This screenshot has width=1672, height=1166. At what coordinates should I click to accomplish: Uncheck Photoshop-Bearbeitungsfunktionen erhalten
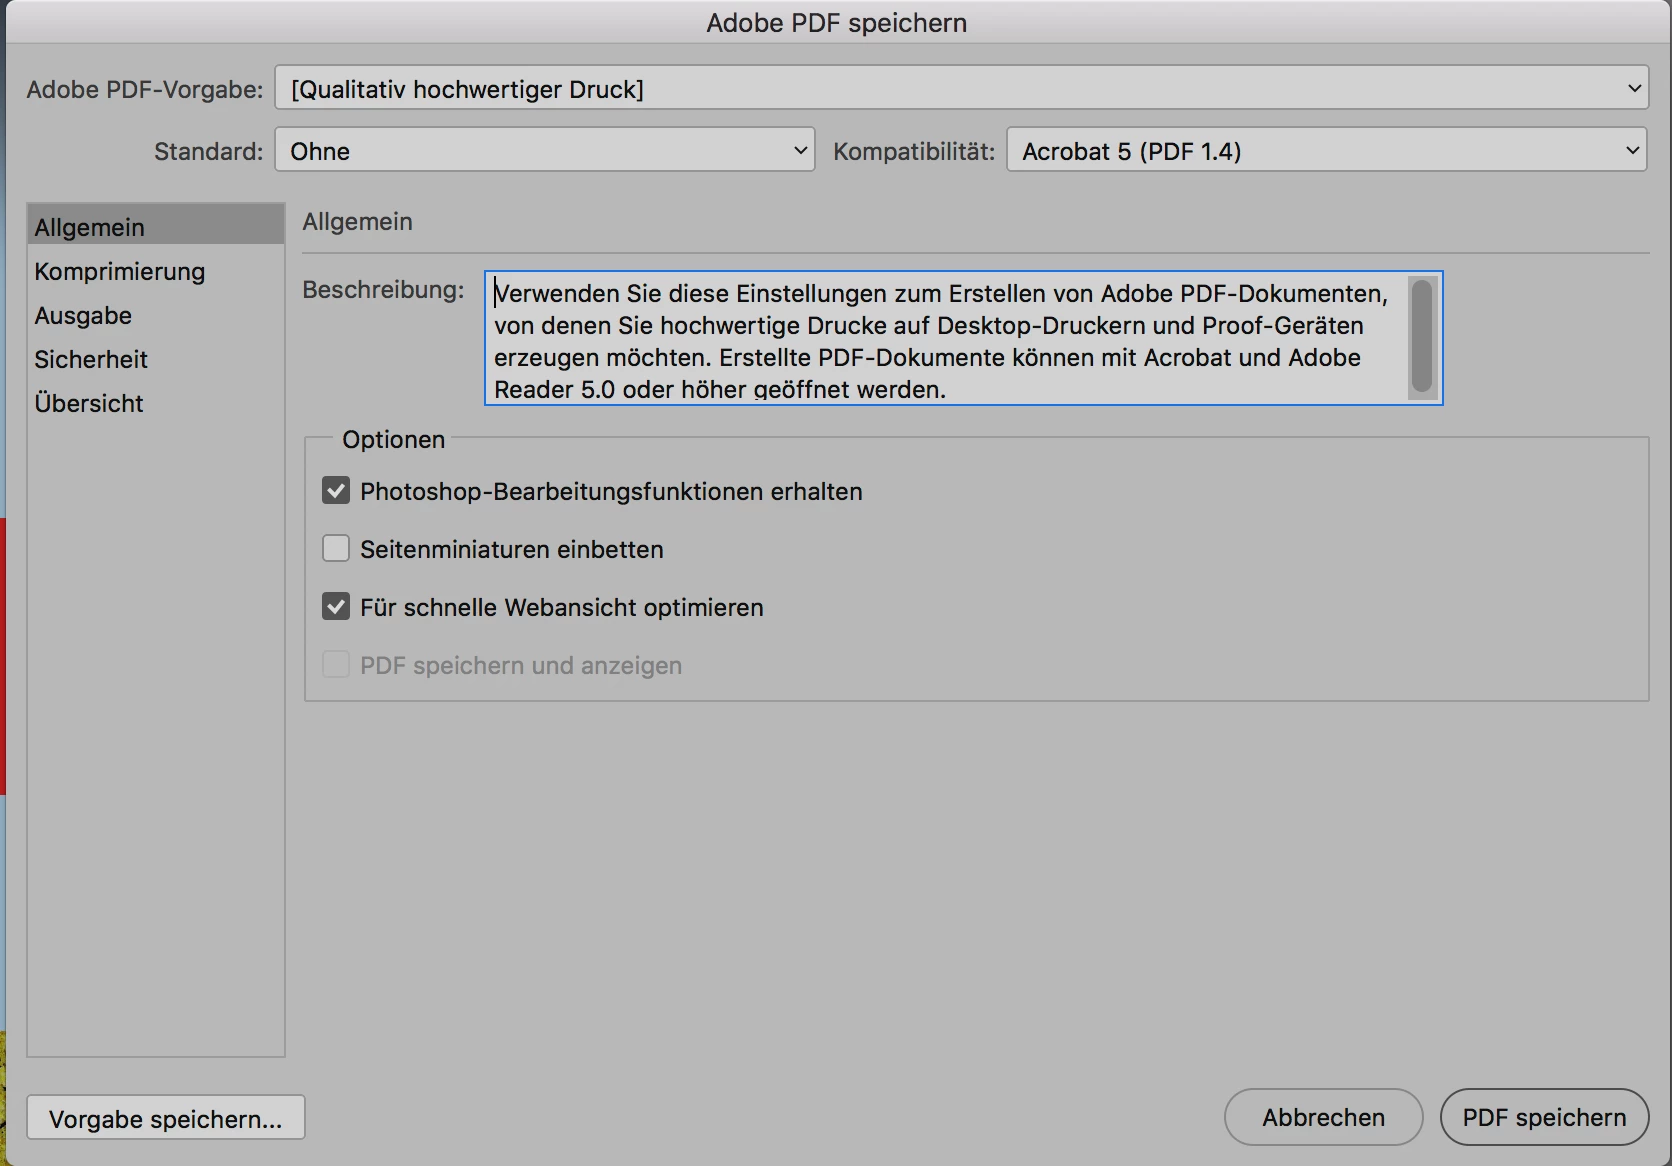pyautogui.click(x=336, y=491)
